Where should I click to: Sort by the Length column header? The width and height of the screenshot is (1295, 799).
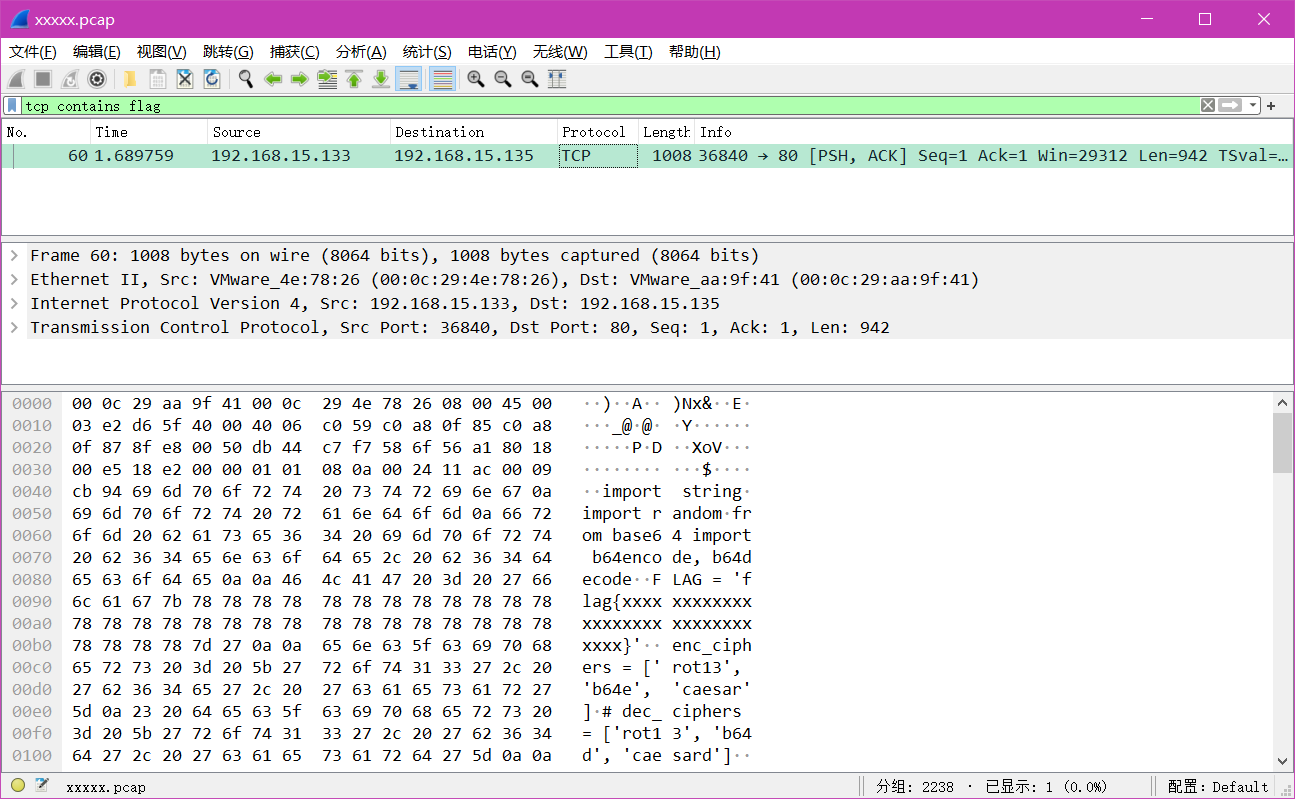pos(667,132)
